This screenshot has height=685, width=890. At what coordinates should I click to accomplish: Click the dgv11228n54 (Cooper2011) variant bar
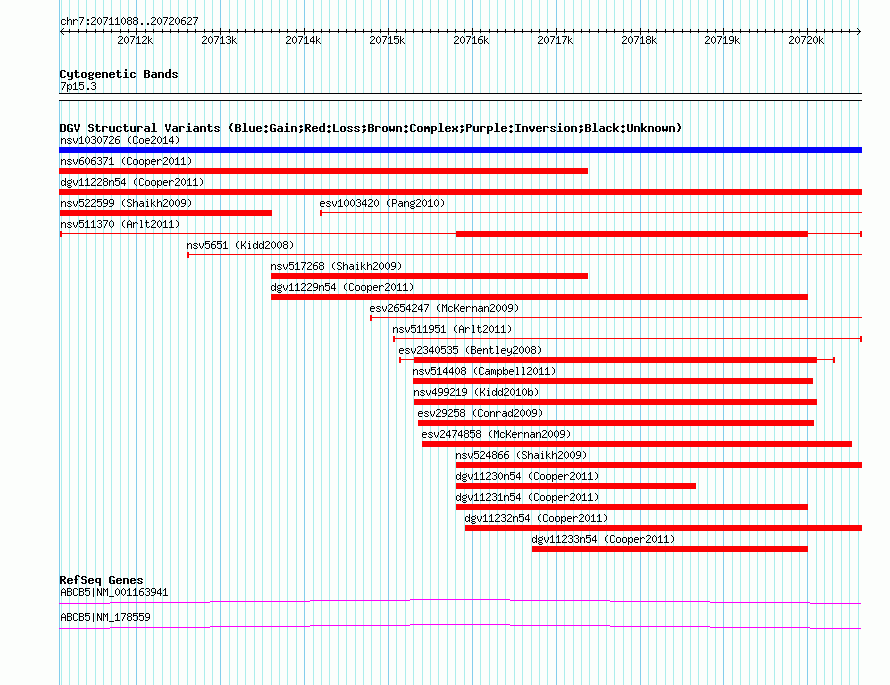(x=460, y=192)
